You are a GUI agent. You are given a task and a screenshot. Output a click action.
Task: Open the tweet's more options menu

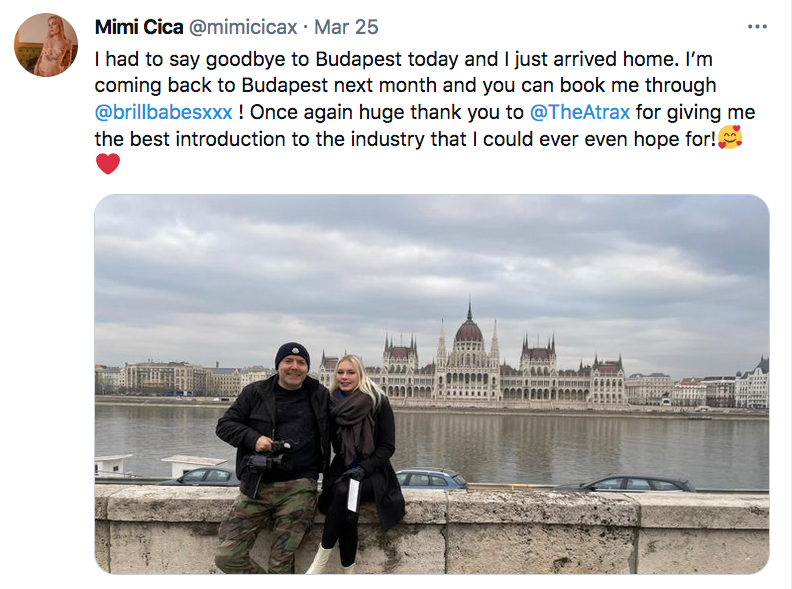[758, 26]
